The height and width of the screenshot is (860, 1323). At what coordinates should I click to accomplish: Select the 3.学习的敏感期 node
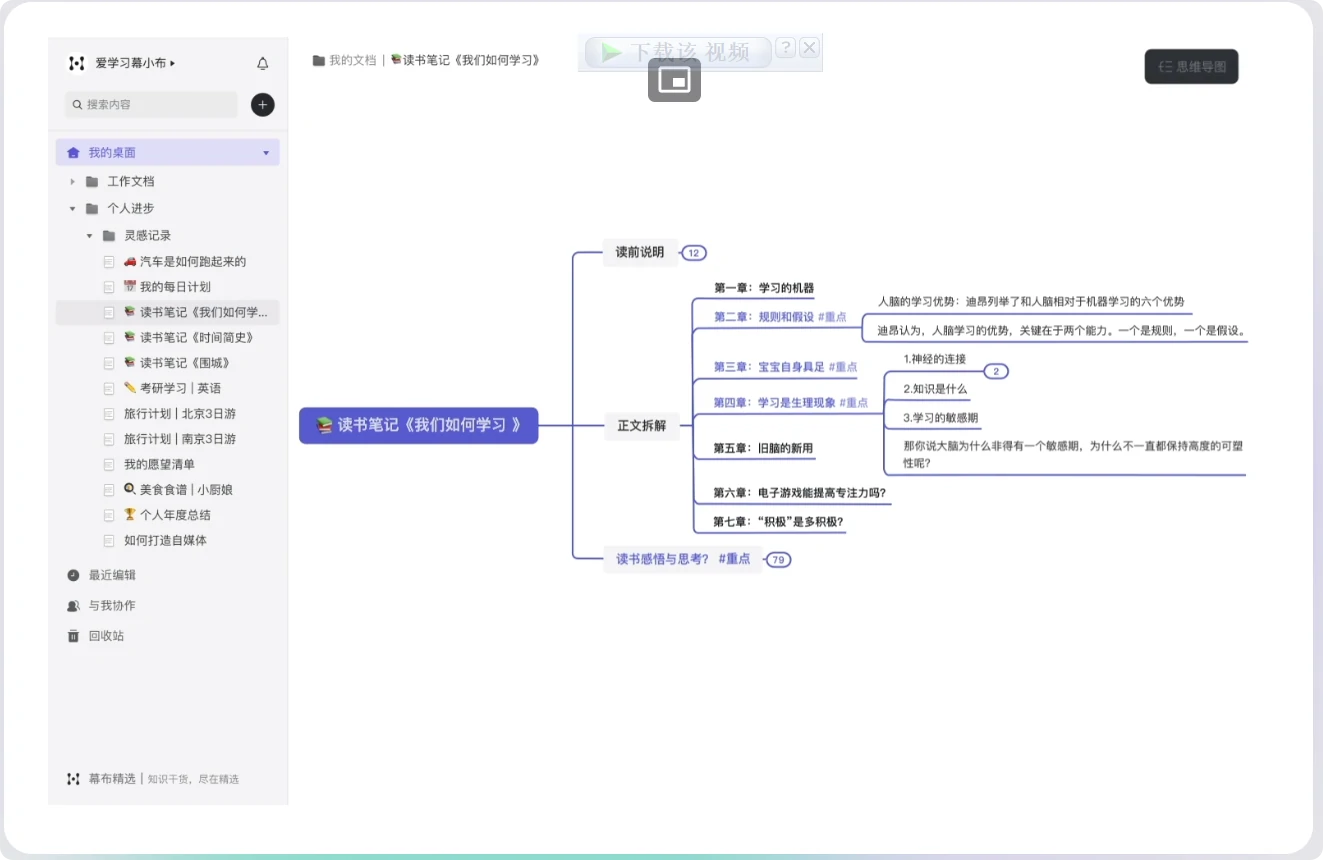click(x=940, y=418)
